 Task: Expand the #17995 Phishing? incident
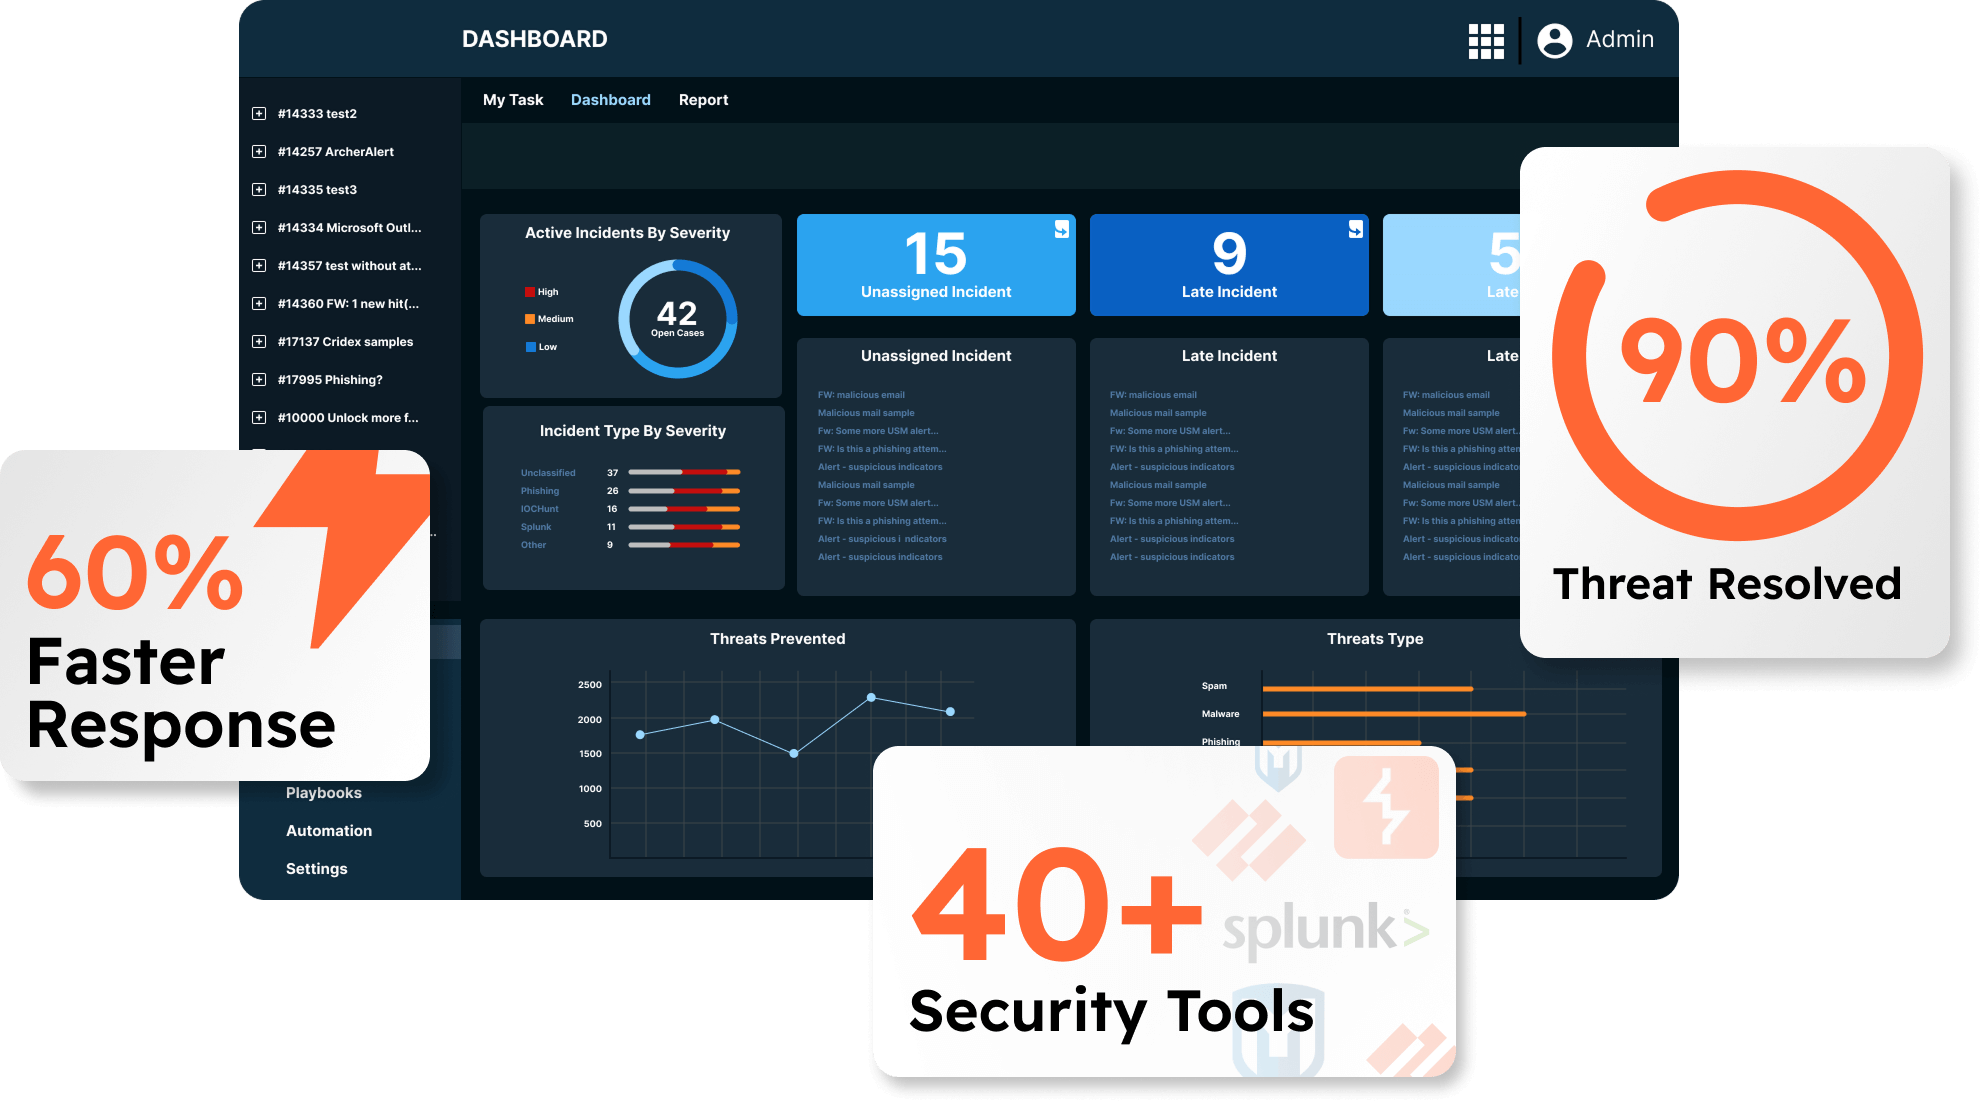[257, 379]
